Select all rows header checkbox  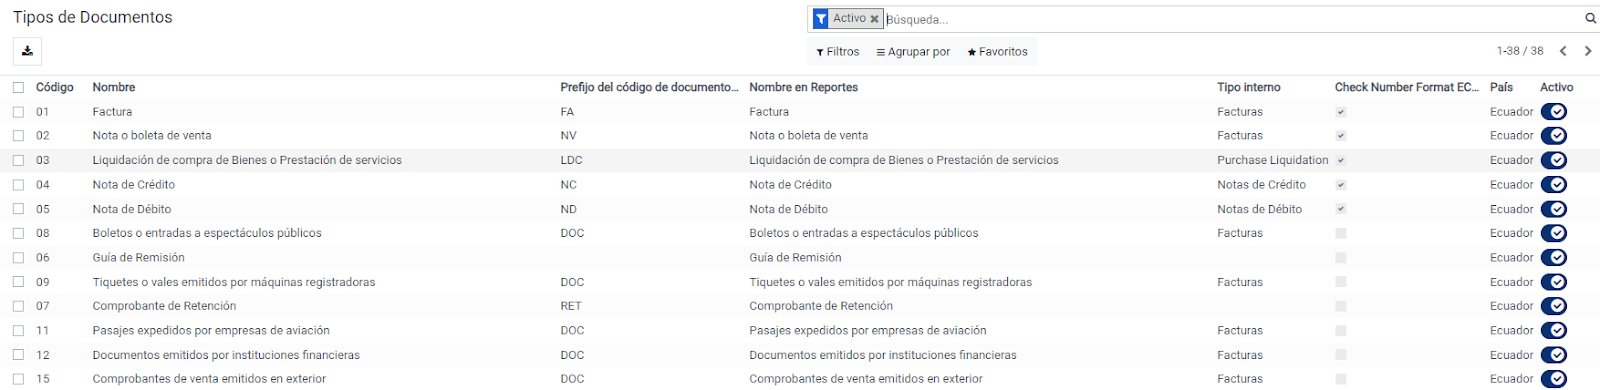click(x=18, y=87)
